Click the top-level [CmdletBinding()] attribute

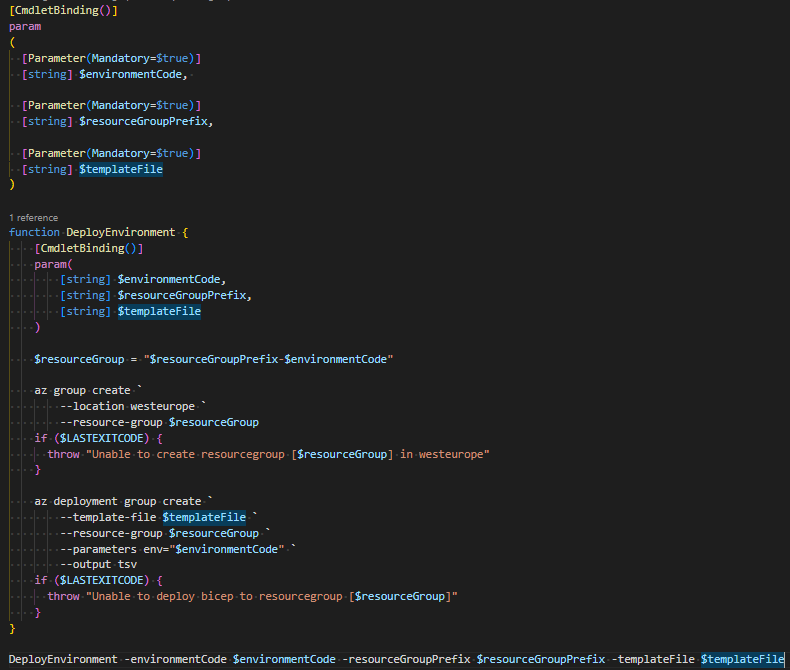click(63, 10)
